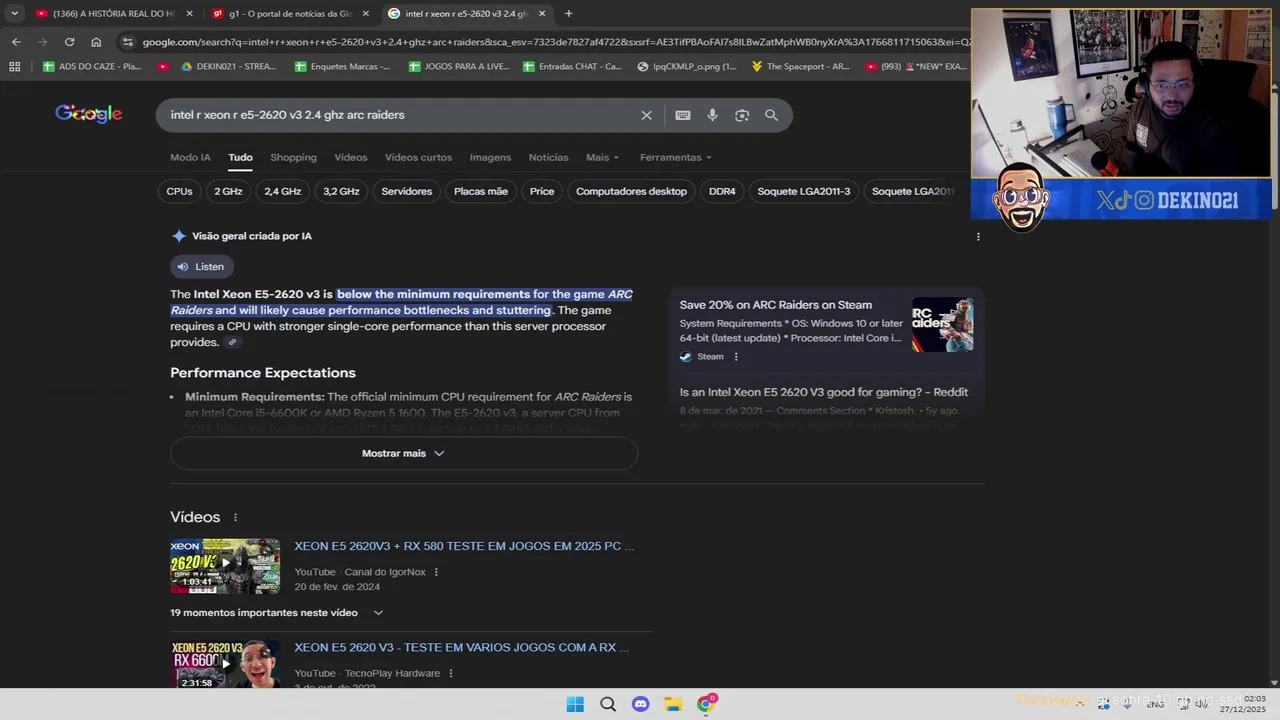Close the g1 news portal tab
The width and height of the screenshot is (1280, 720).
[366, 14]
